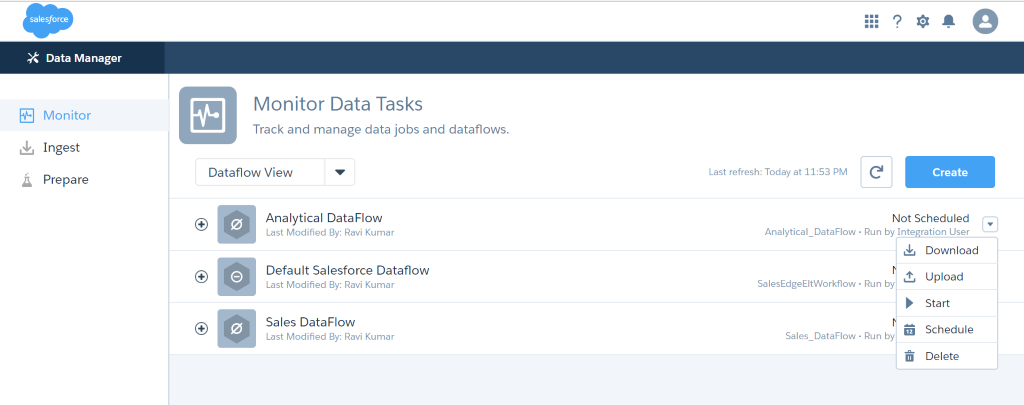The height and width of the screenshot is (405, 1024).
Task: Click the trash icon beside Delete
Action: [x=909, y=356]
